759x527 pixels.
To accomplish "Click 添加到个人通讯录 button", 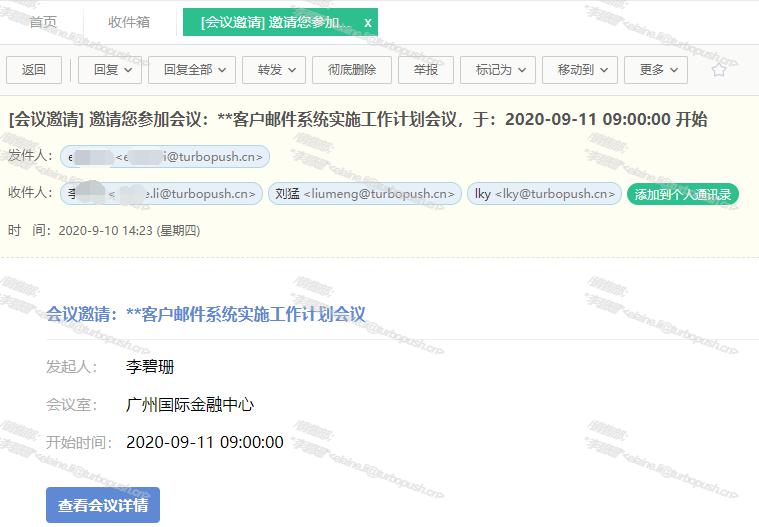I will point(682,194).
